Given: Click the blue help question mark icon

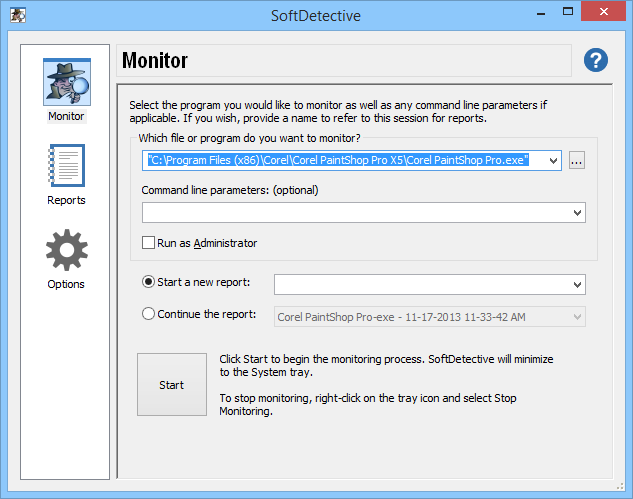Looking at the screenshot, I should [595, 60].
